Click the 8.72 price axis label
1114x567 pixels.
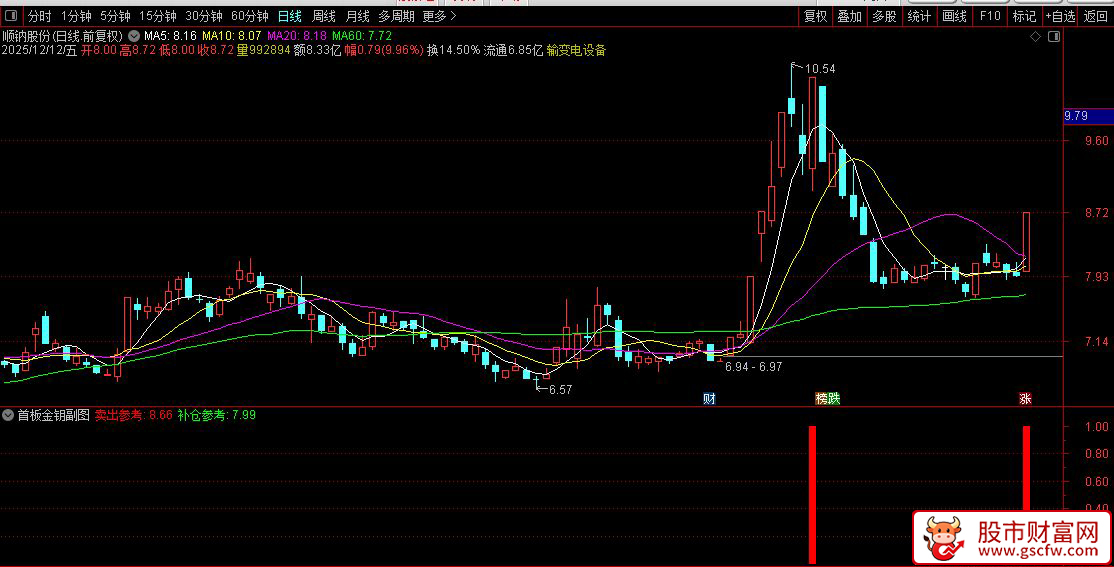[1097, 212]
